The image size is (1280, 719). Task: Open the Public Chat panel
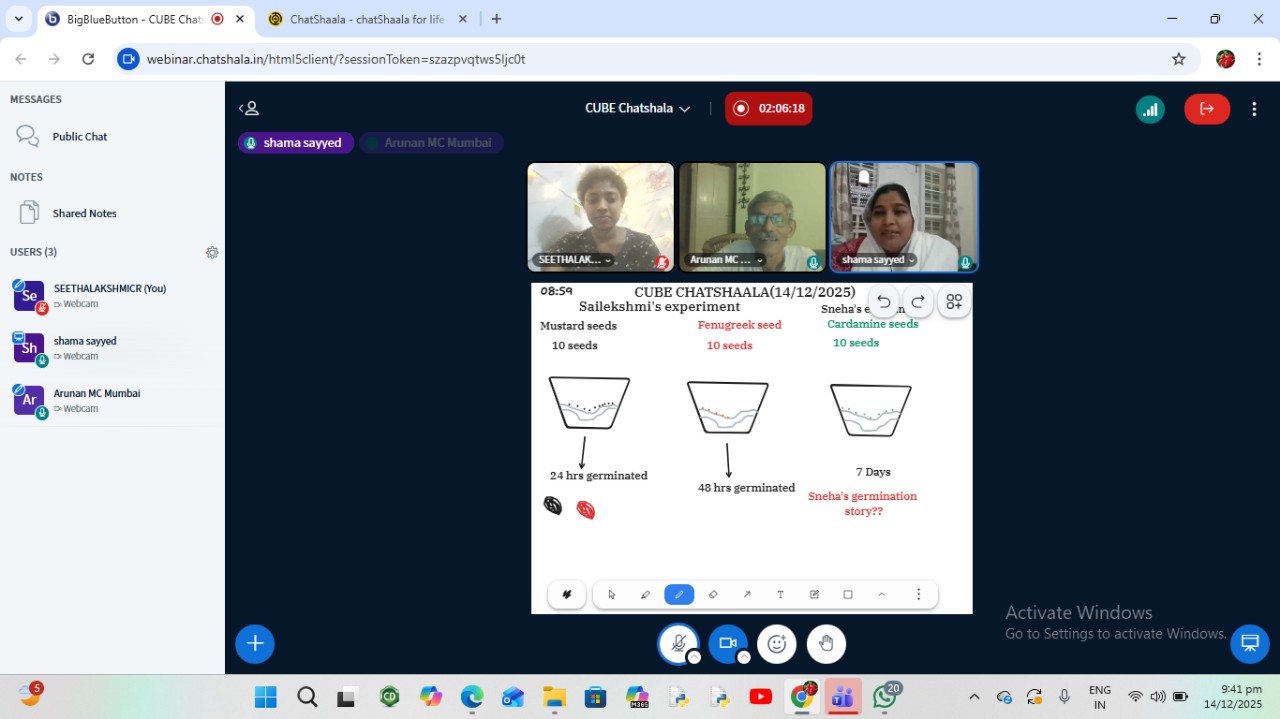point(80,137)
